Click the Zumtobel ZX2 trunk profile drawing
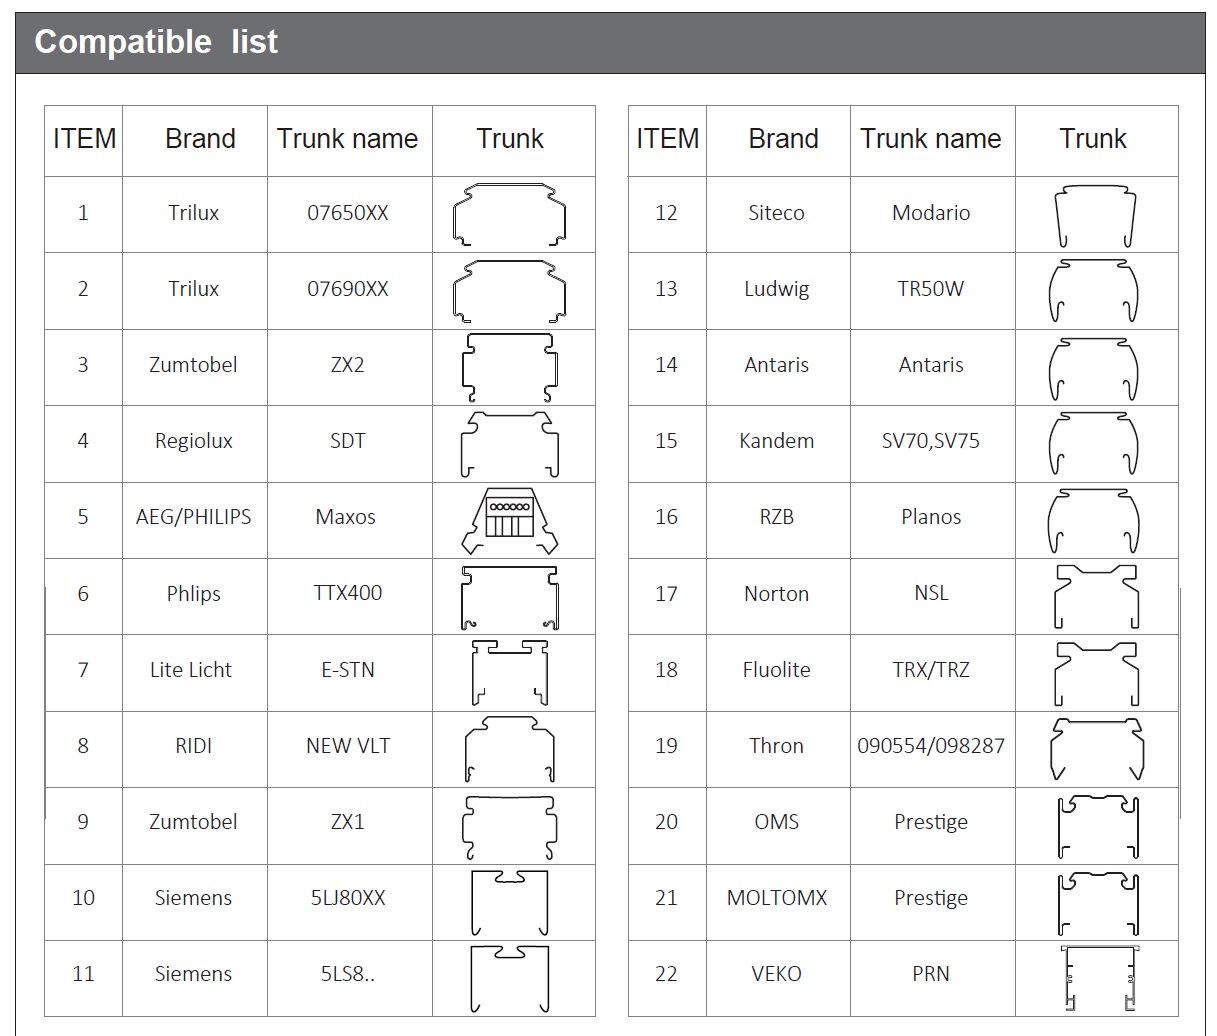This screenshot has height=1036, width=1217. click(510, 367)
